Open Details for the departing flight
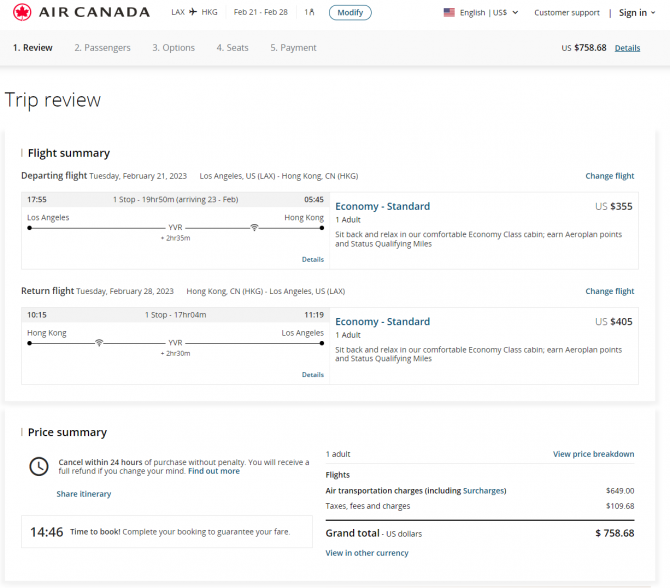670x588 pixels. (313, 259)
